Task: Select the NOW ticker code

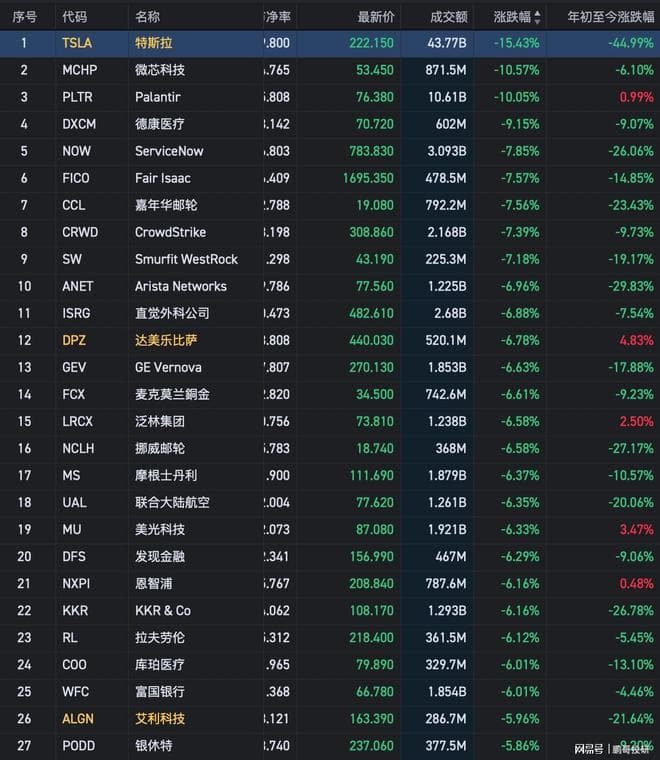Action: 76,151
